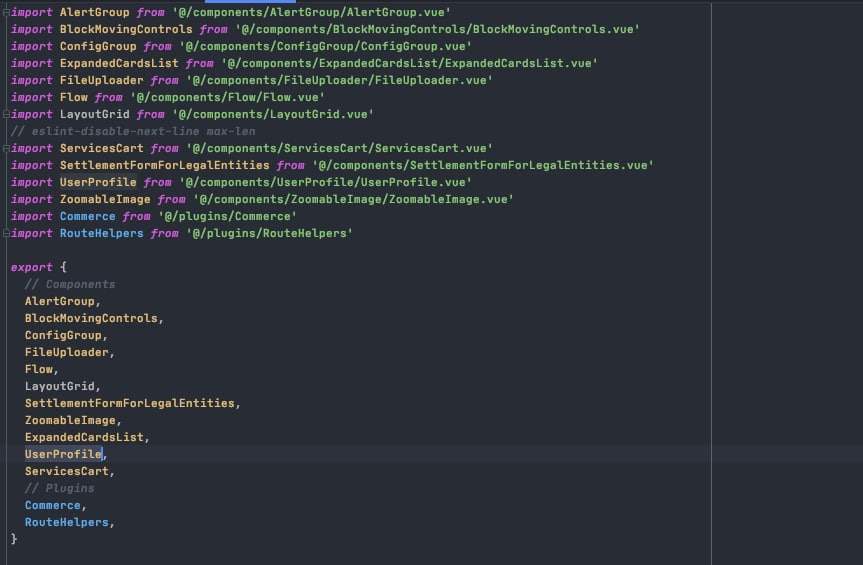Click selected UserProfile in the export list

(63, 454)
